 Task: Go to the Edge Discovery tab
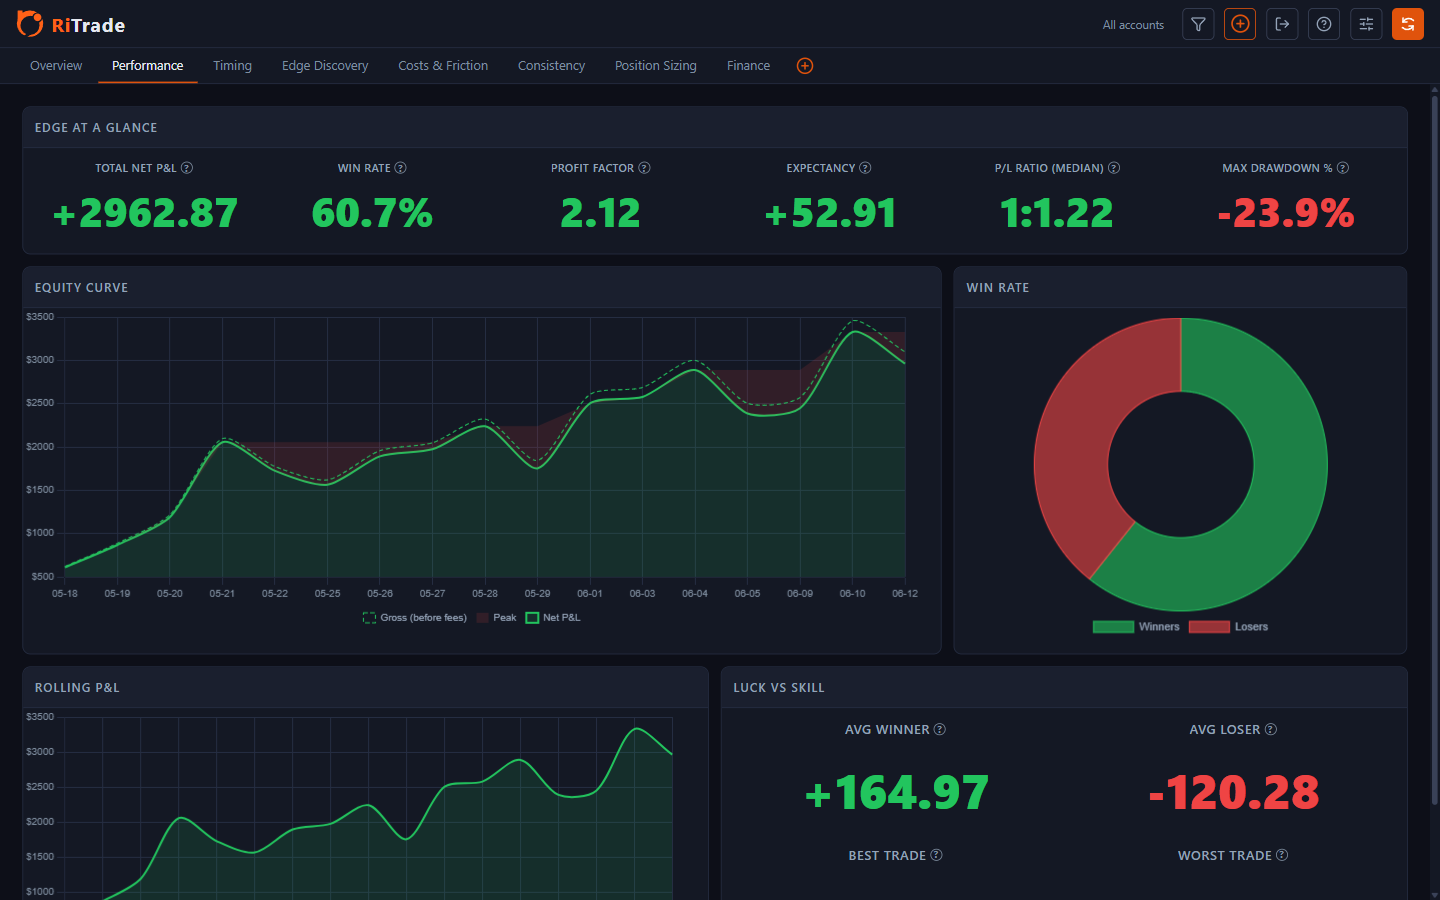click(325, 66)
